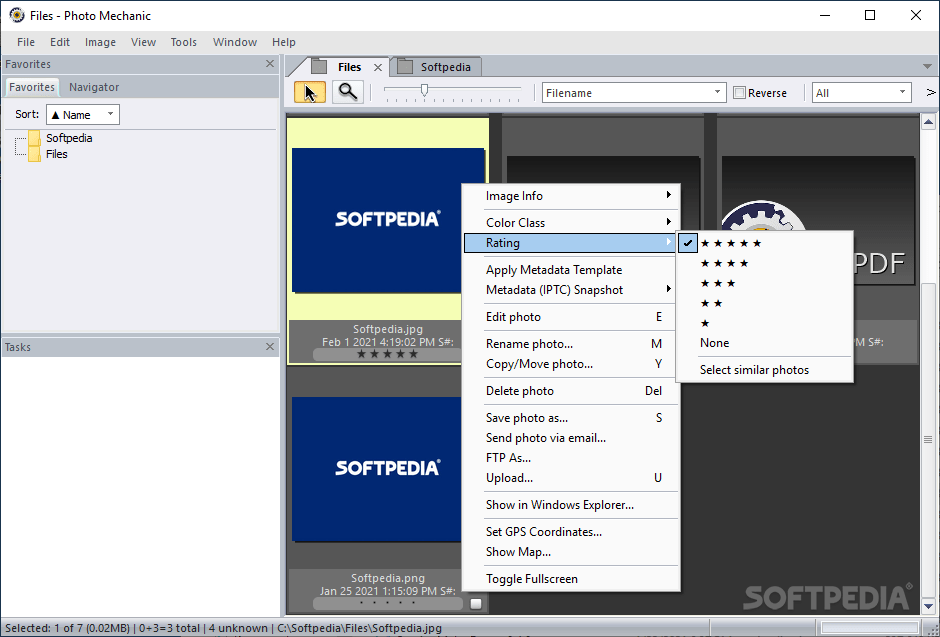This screenshot has height=637, width=940.
Task: Choose Select similar photos
Action: pyautogui.click(x=764, y=370)
